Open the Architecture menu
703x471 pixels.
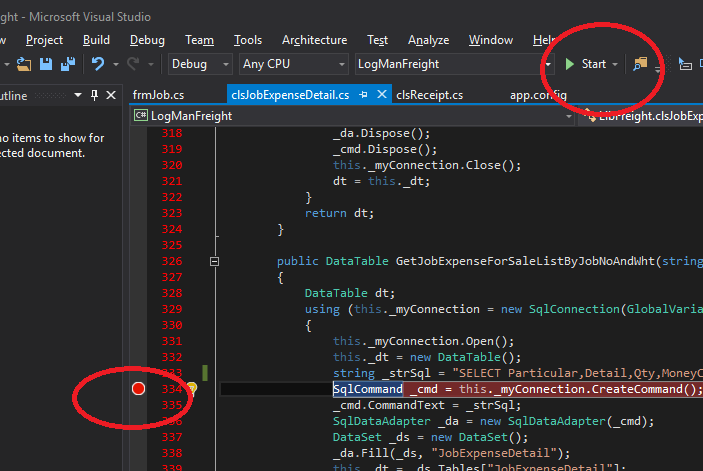click(x=314, y=40)
